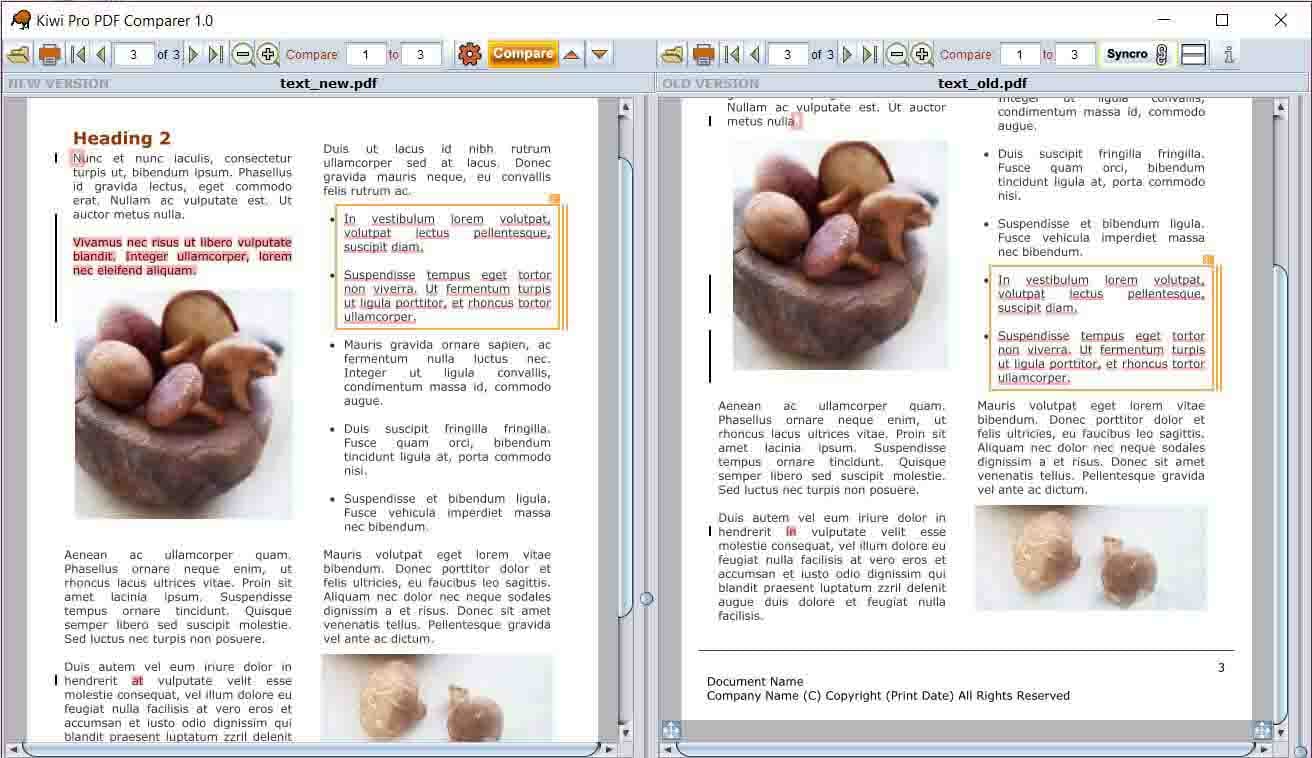The width and height of the screenshot is (1312, 758).
Task: Click old version Compare from-page field
Action: click(1020, 54)
